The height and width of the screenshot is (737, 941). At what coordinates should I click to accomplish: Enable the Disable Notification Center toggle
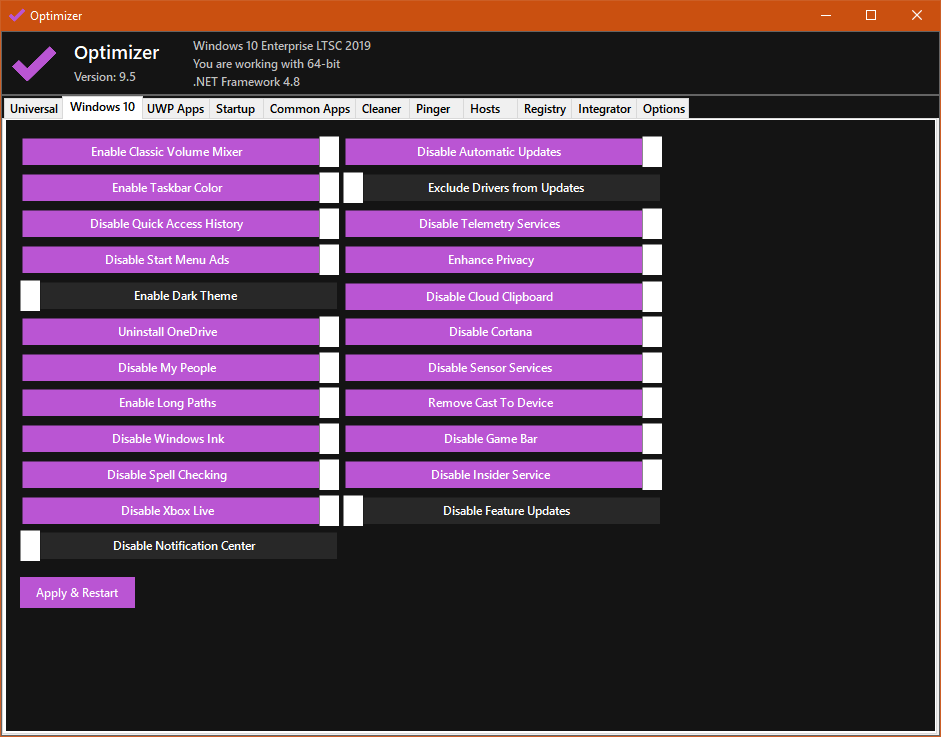pyautogui.click(x=179, y=546)
